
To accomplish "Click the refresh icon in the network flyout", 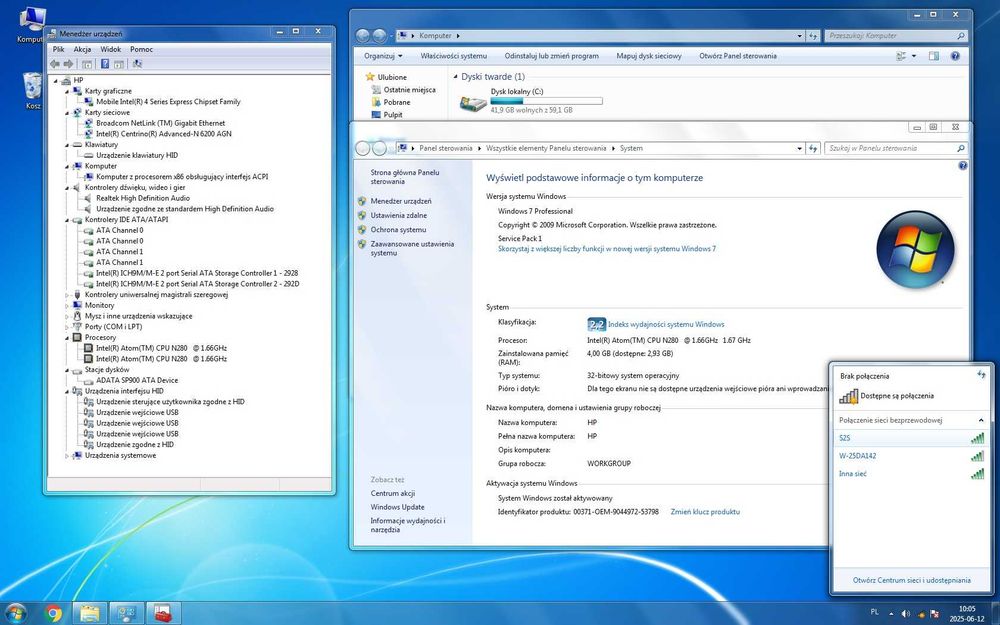I will pyautogui.click(x=981, y=375).
